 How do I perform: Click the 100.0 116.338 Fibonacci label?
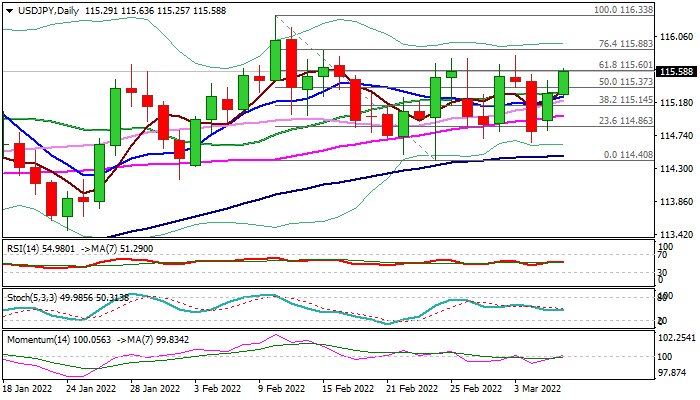[x=623, y=10]
